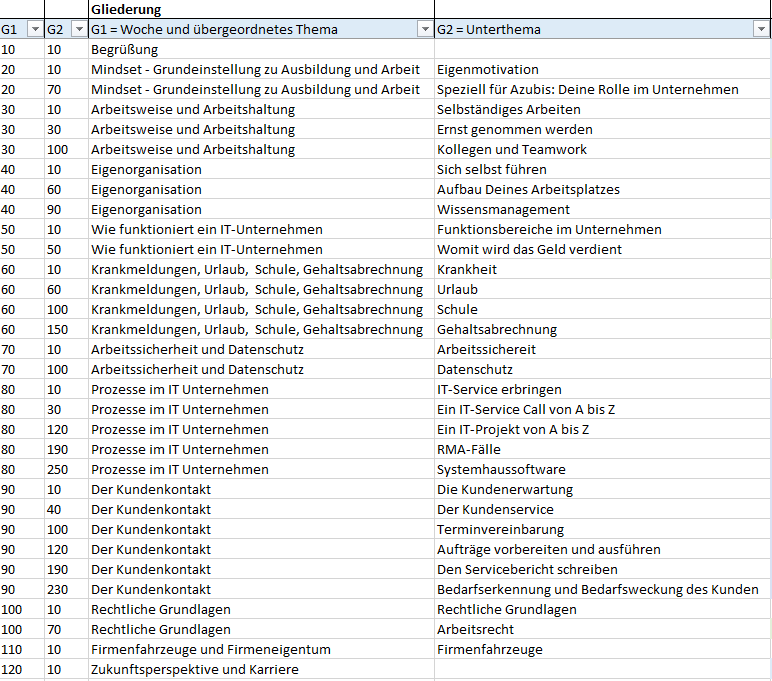The width and height of the screenshot is (772, 681).
Task: Select the Aufbau Deines Arbeitsplatzes cell
Action: [602, 190]
